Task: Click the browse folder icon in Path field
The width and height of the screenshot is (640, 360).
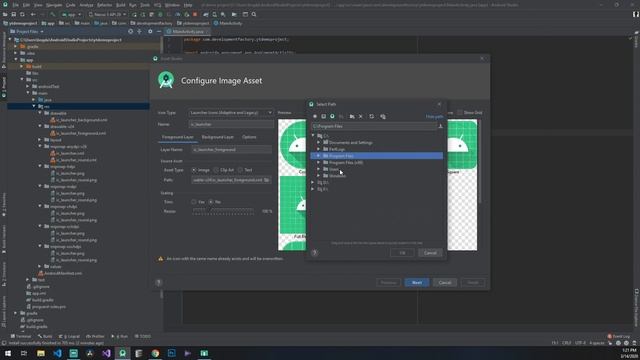Action: pyautogui.click(x=267, y=180)
